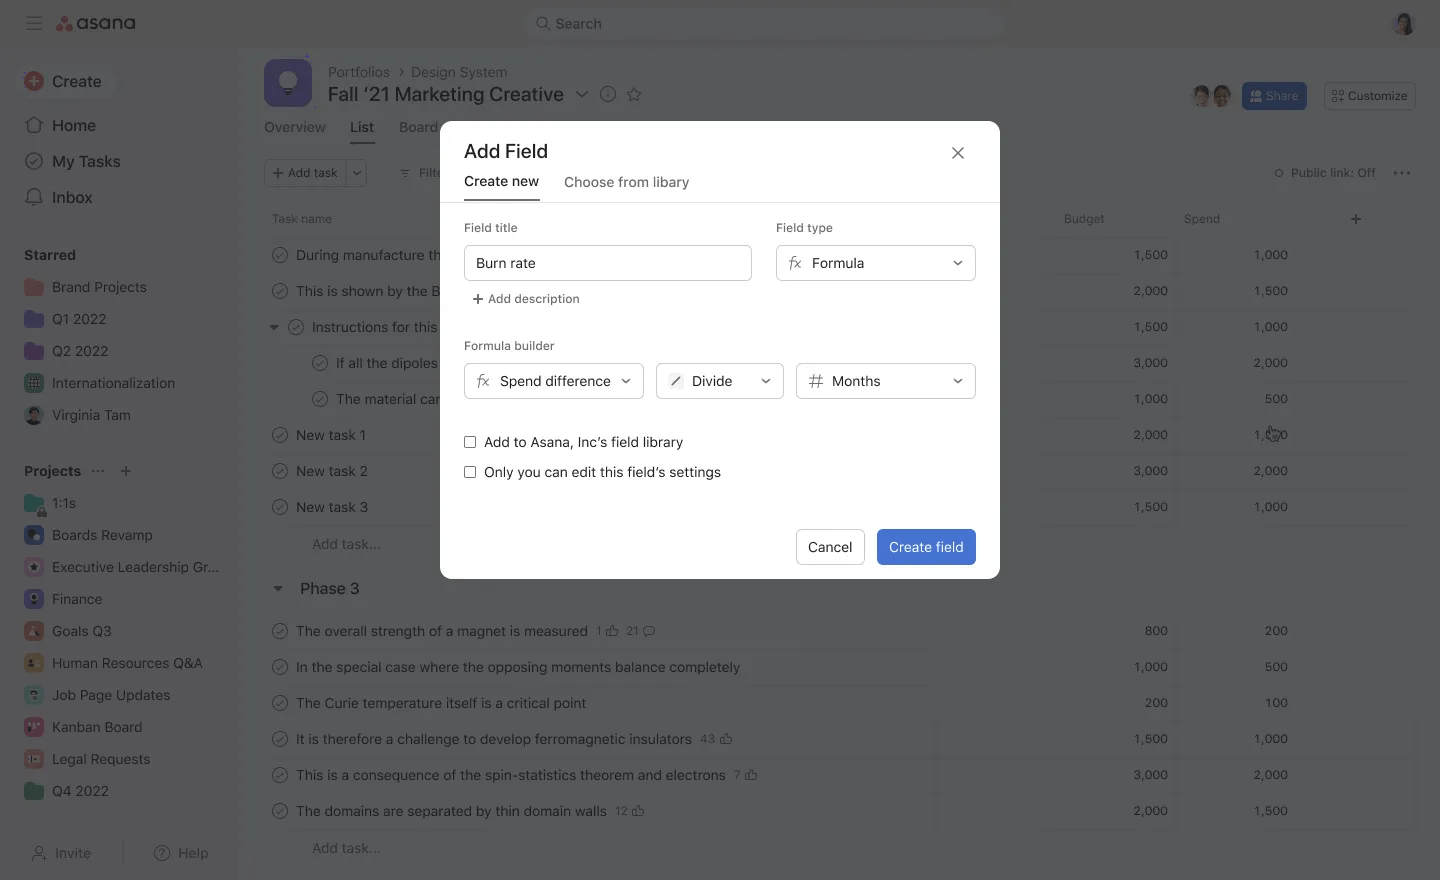Open user profile avatar in top bar

click(1404, 24)
